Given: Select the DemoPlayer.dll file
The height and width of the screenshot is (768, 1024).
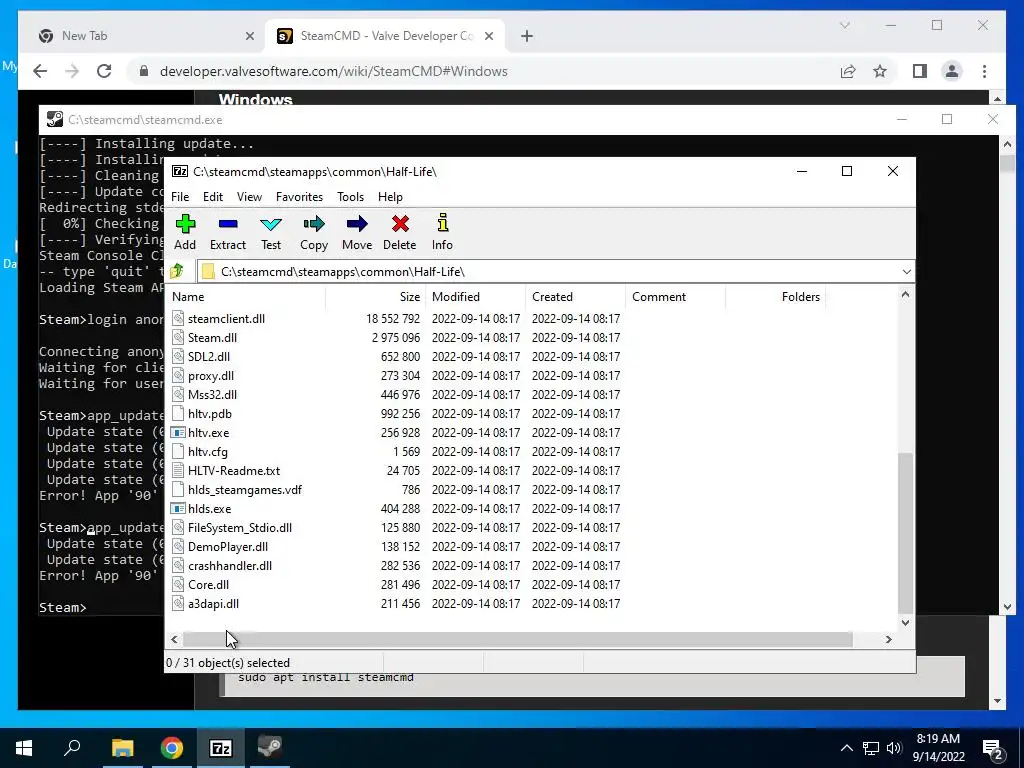Looking at the screenshot, I should 227,546.
